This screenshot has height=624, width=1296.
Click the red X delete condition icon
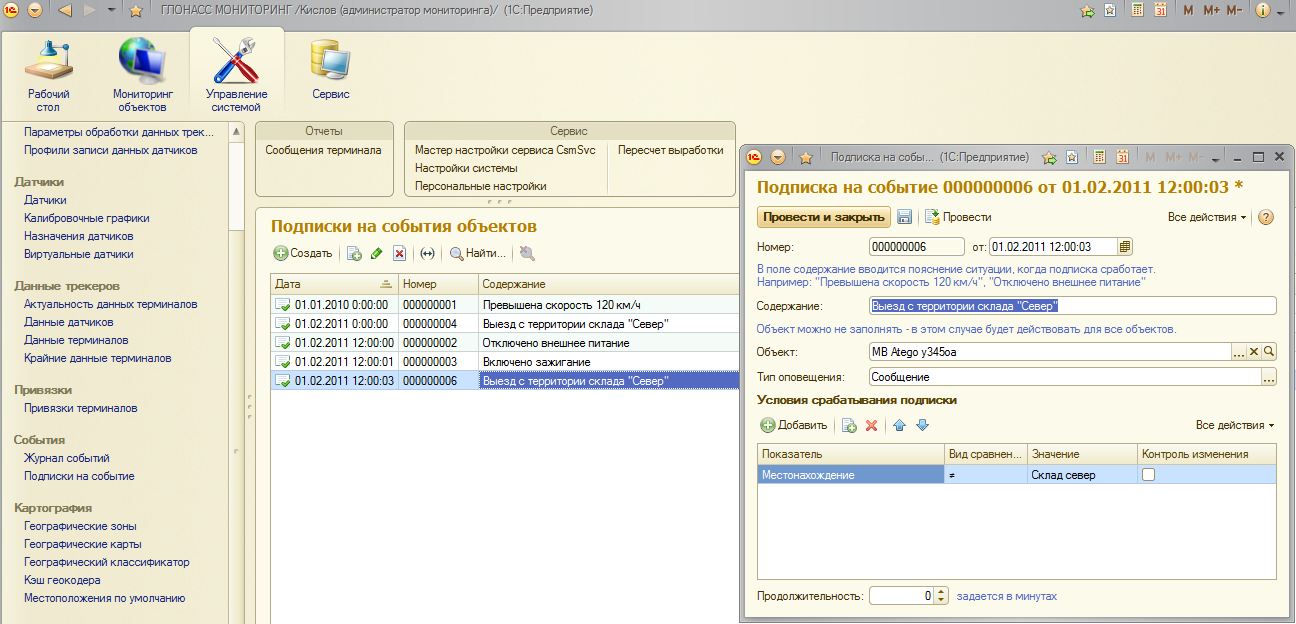(x=871, y=425)
